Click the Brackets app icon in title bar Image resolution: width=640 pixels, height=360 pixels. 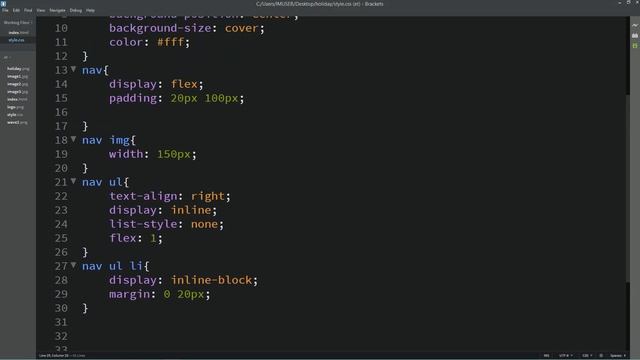(x=4, y=4)
